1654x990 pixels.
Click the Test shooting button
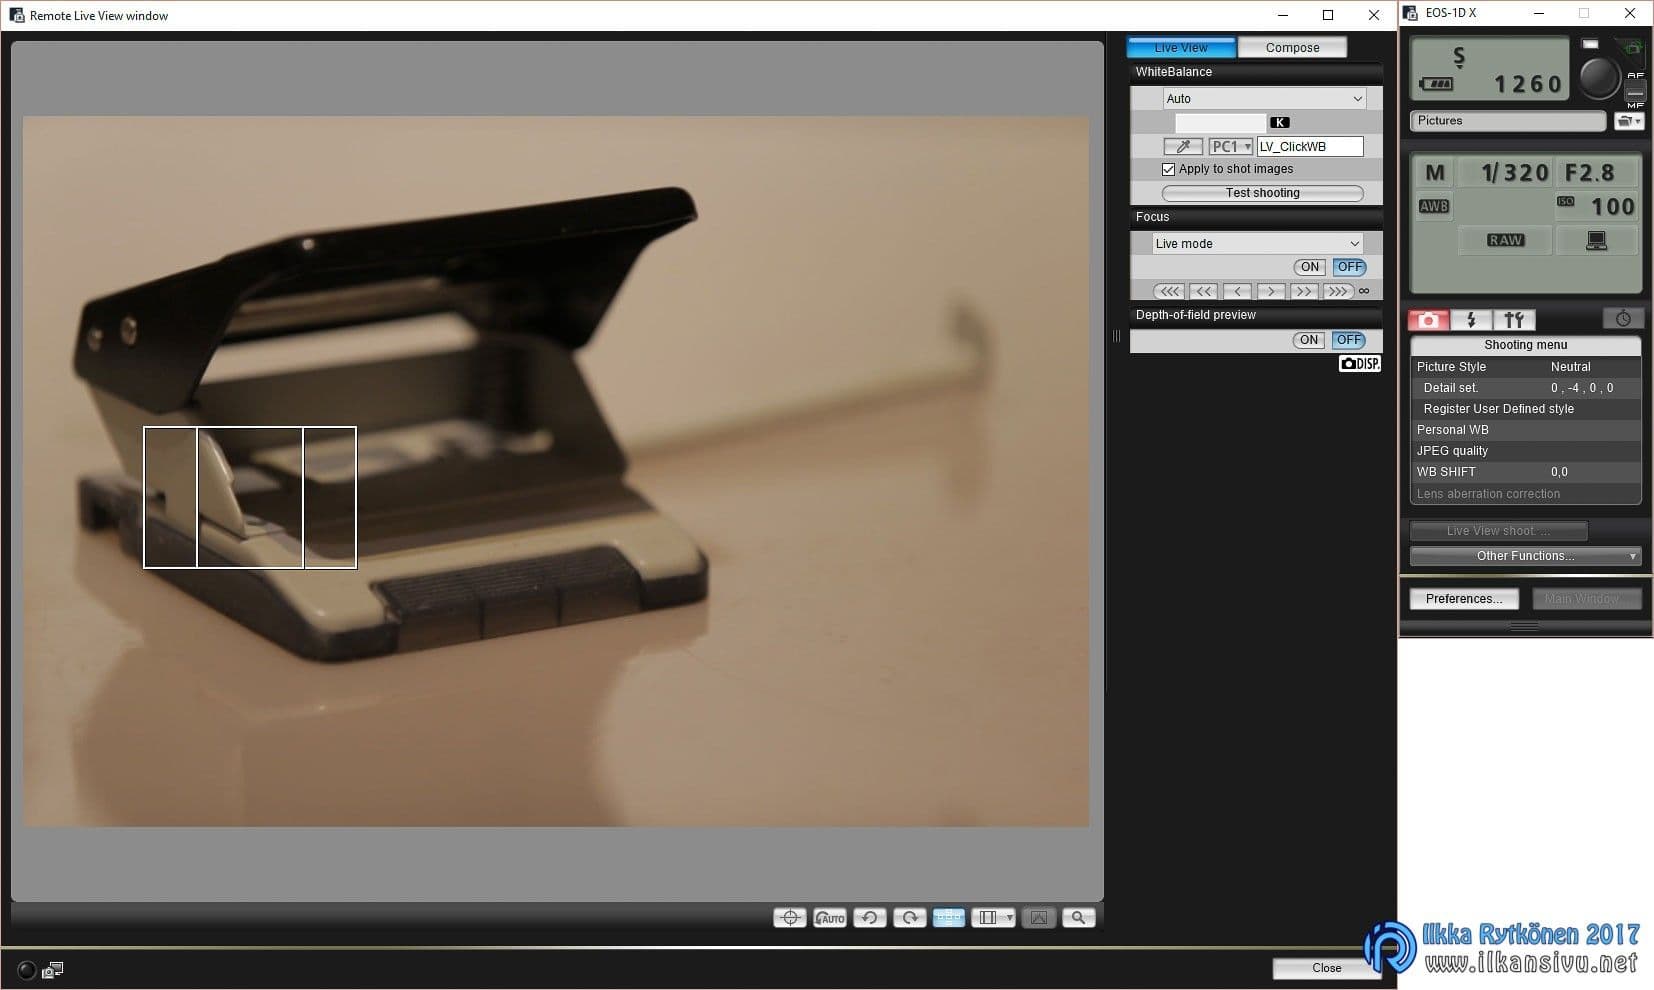pyautogui.click(x=1262, y=193)
